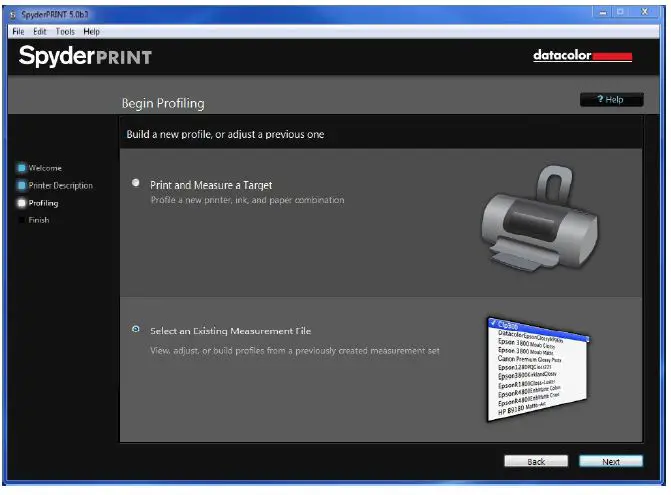This screenshot has width=671, height=495.
Task: Go to the Printer Description step
Action: (x=60, y=186)
